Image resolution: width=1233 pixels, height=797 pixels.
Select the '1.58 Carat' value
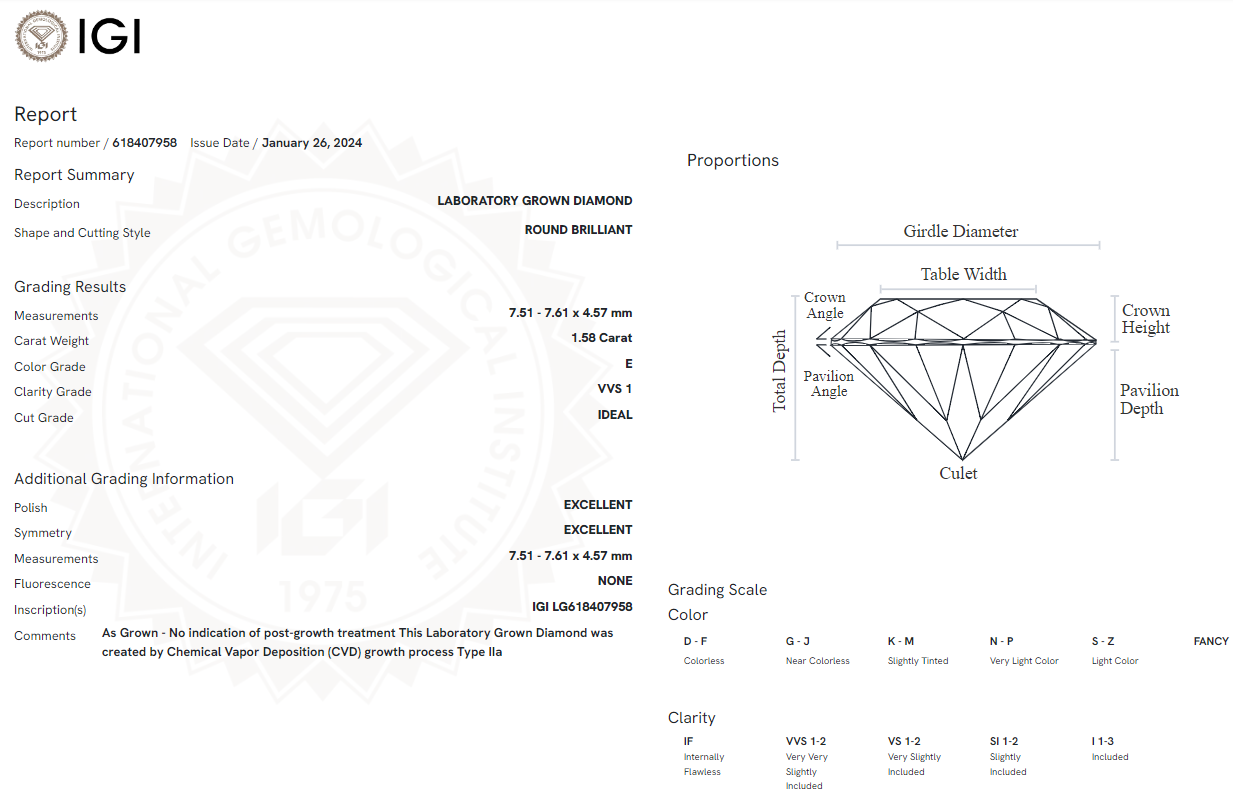coord(602,338)
